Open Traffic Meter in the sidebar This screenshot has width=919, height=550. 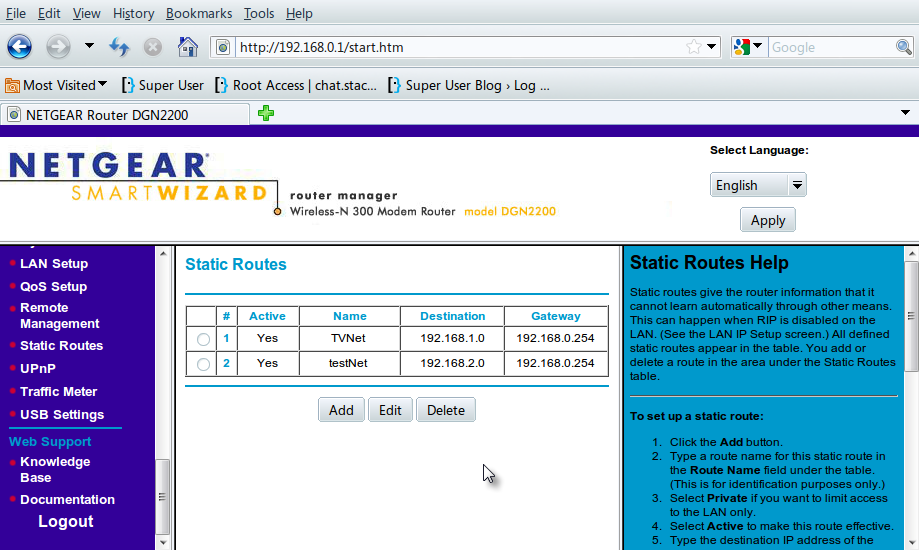pos(59,391)
